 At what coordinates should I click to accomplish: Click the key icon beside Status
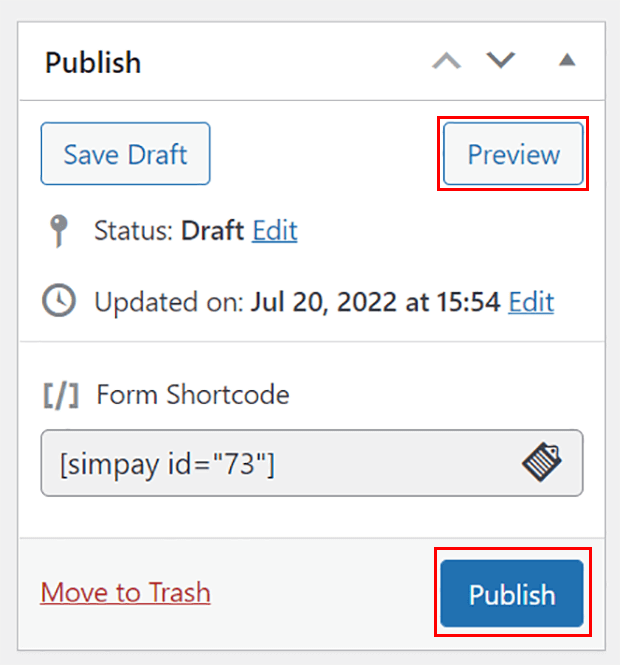coord(59,232)
